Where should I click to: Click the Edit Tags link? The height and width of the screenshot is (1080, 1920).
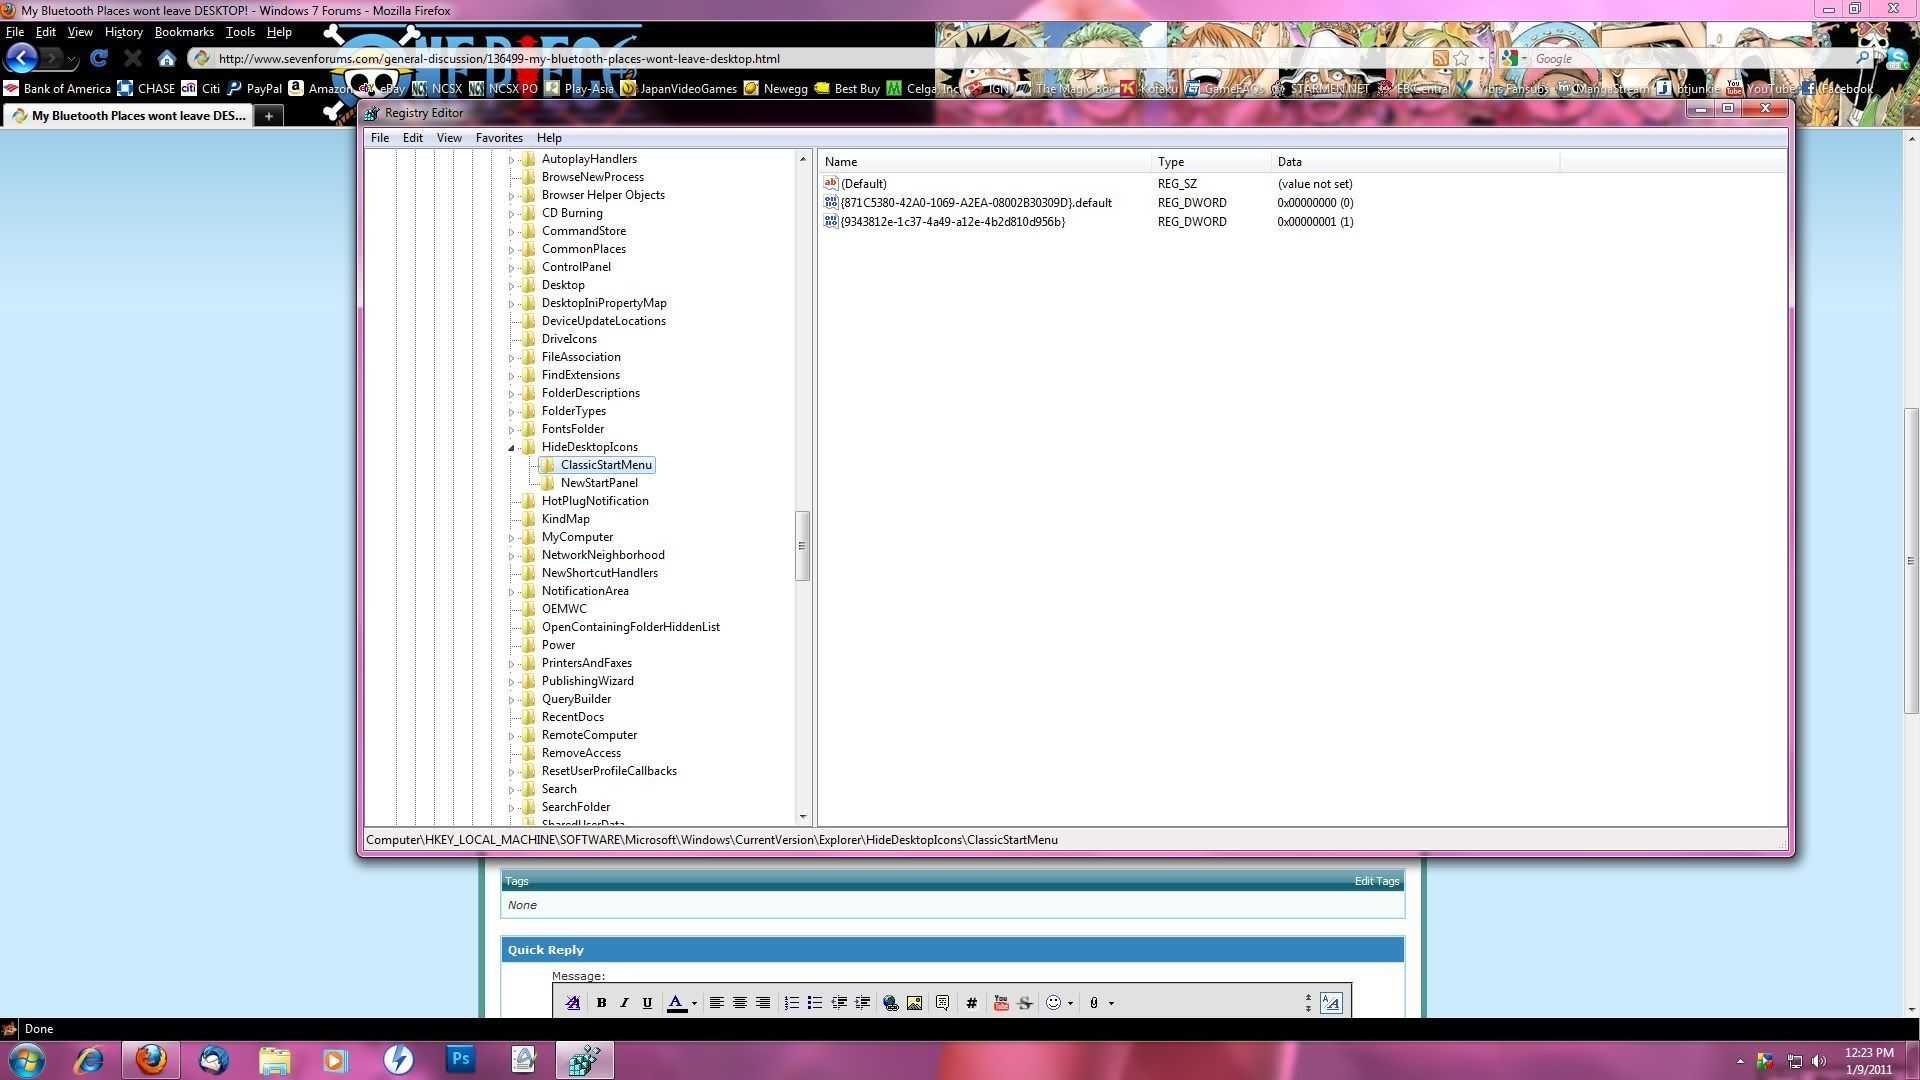click(1375, 881)
